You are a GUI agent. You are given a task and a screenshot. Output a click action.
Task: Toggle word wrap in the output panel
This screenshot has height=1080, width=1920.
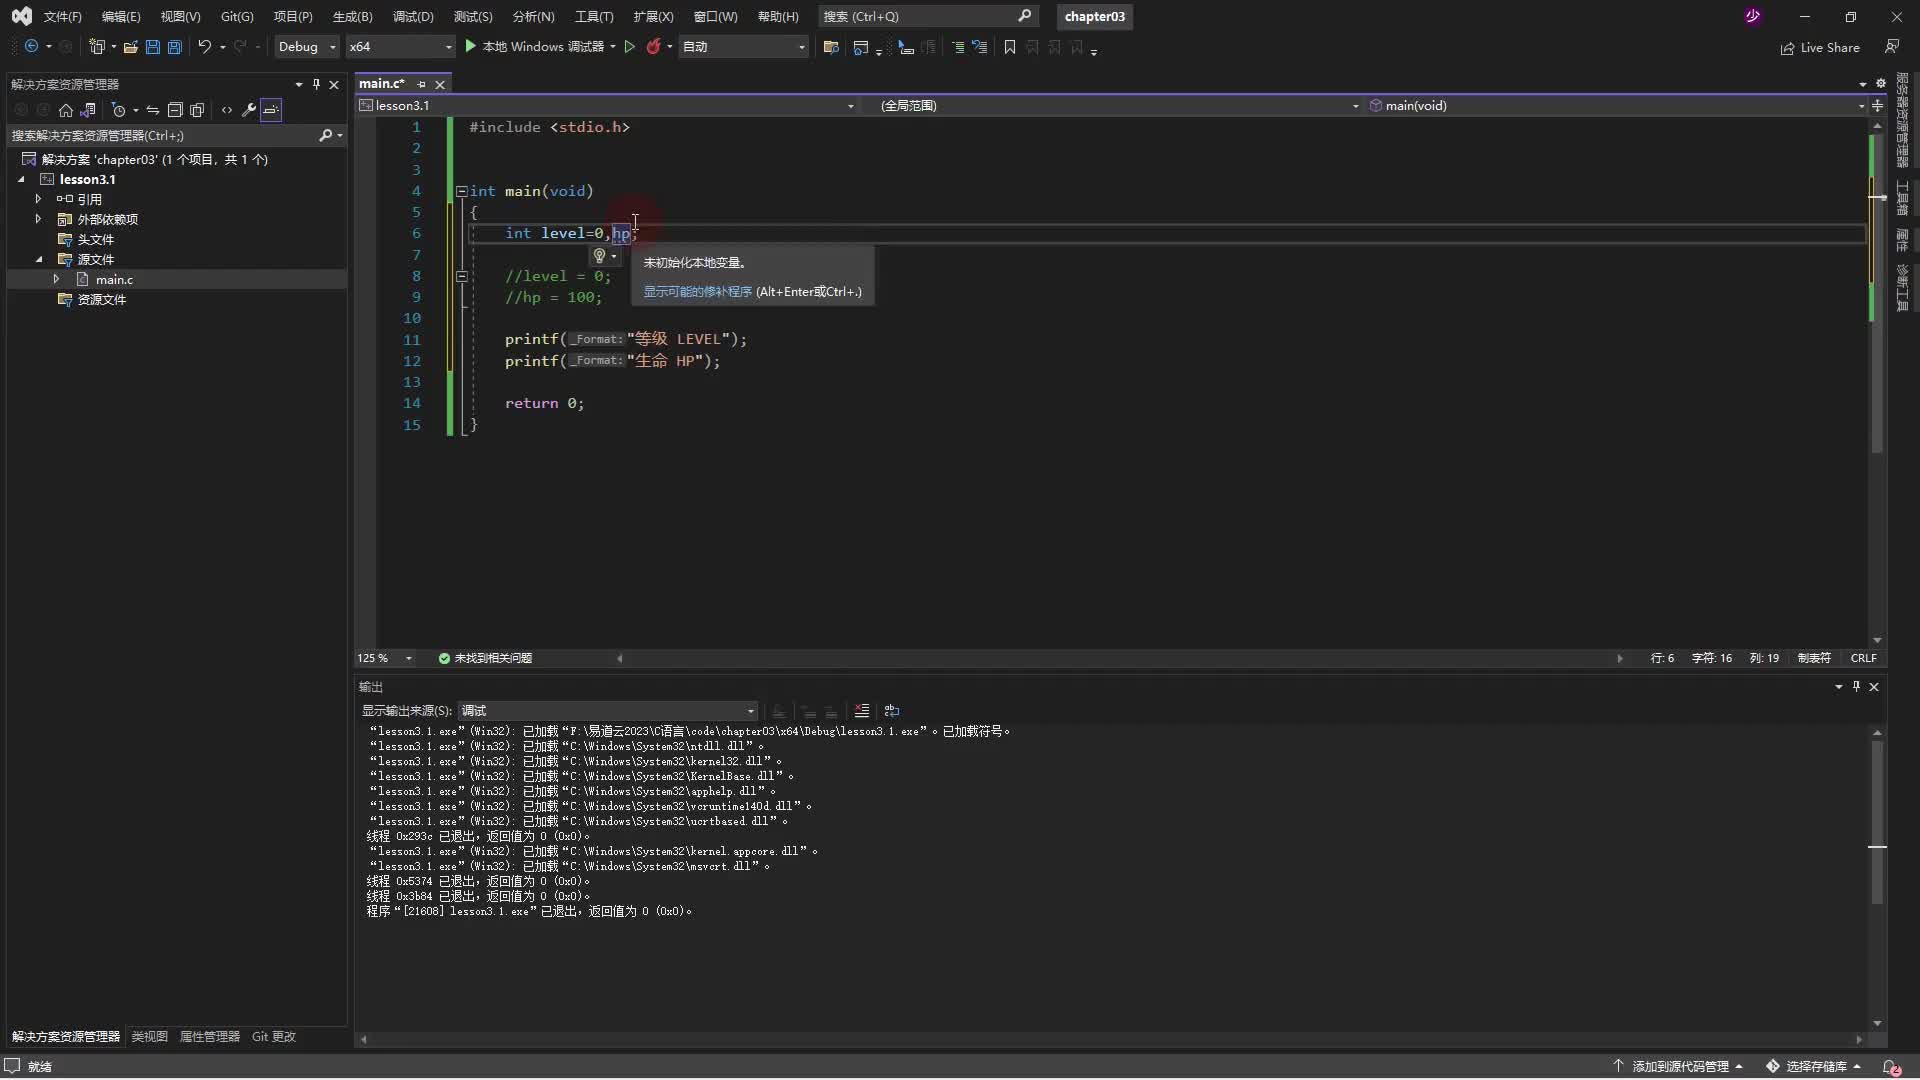(891, 711)
